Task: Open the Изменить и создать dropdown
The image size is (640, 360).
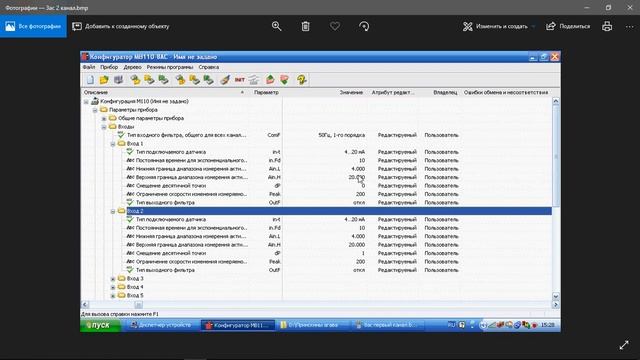Action: coord(499,26)
